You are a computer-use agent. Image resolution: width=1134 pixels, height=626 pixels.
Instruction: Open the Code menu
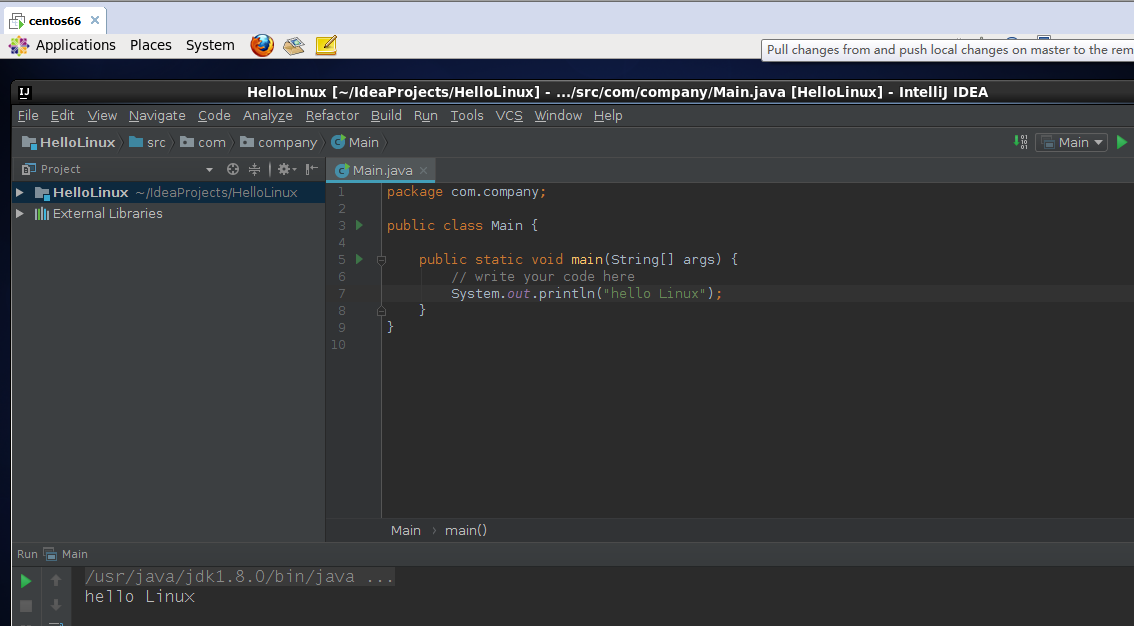pos(214,116)
